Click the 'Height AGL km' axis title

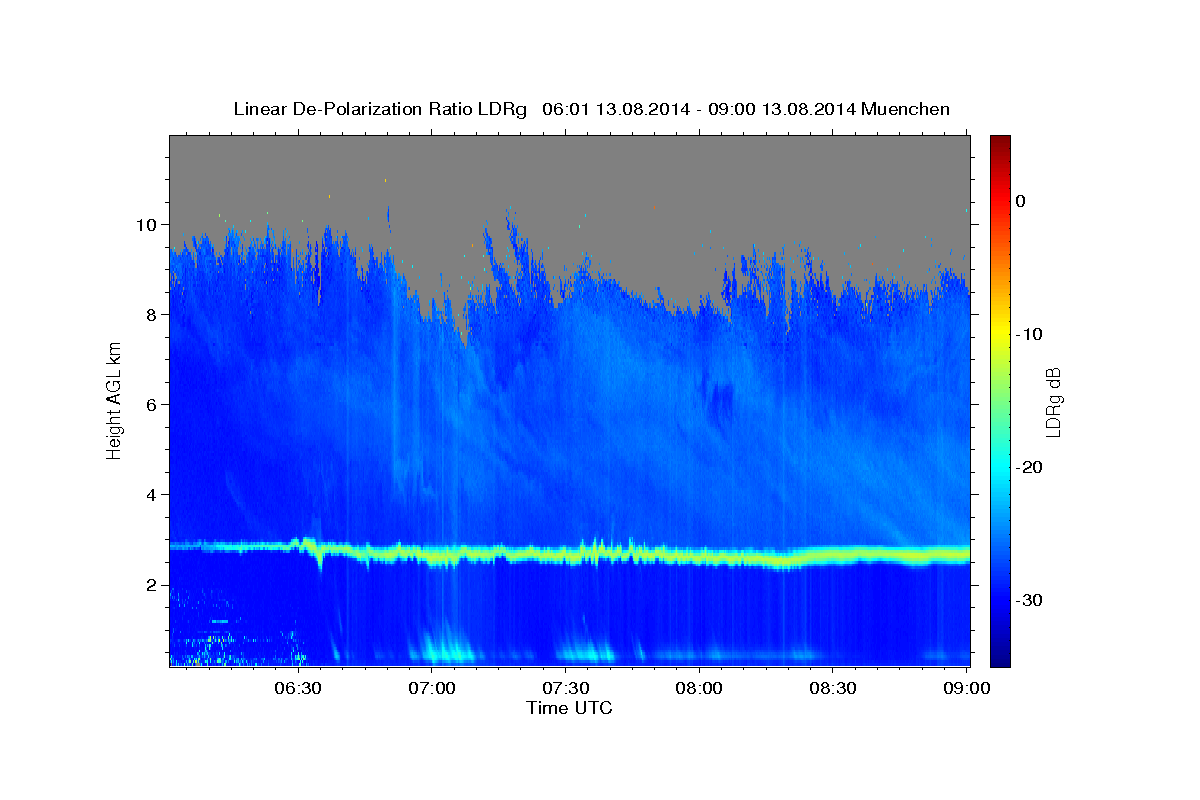(x=115, y=400)
